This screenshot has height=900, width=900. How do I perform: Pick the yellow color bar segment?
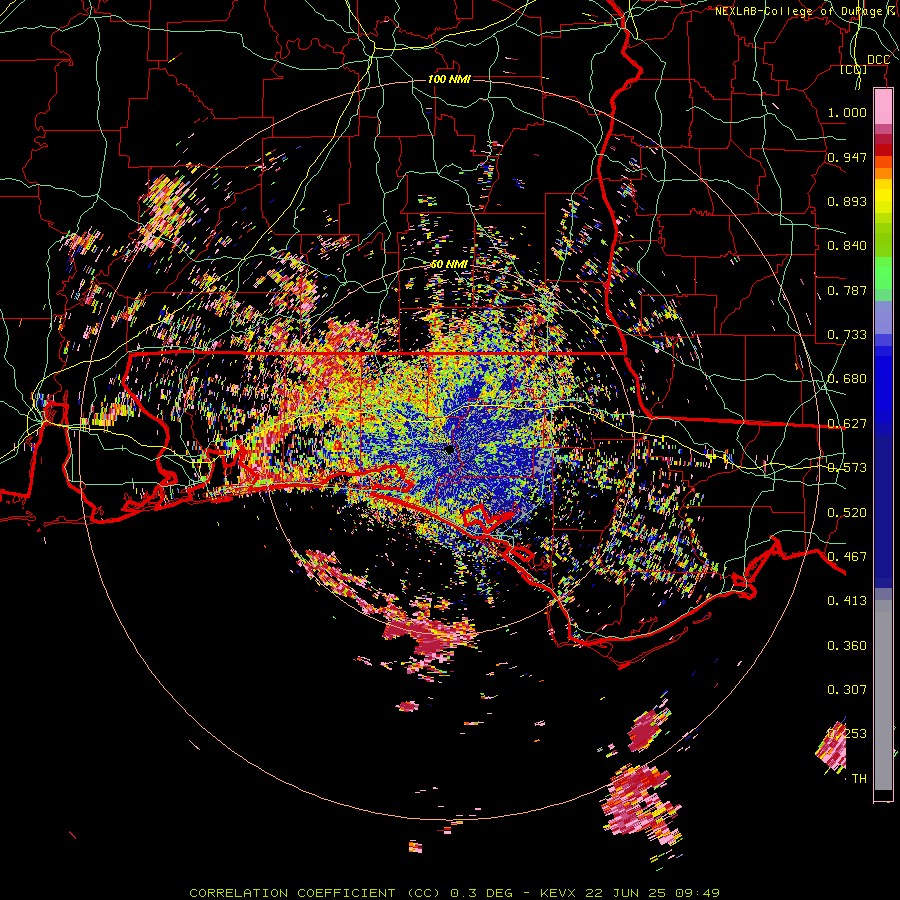[883, 196]
